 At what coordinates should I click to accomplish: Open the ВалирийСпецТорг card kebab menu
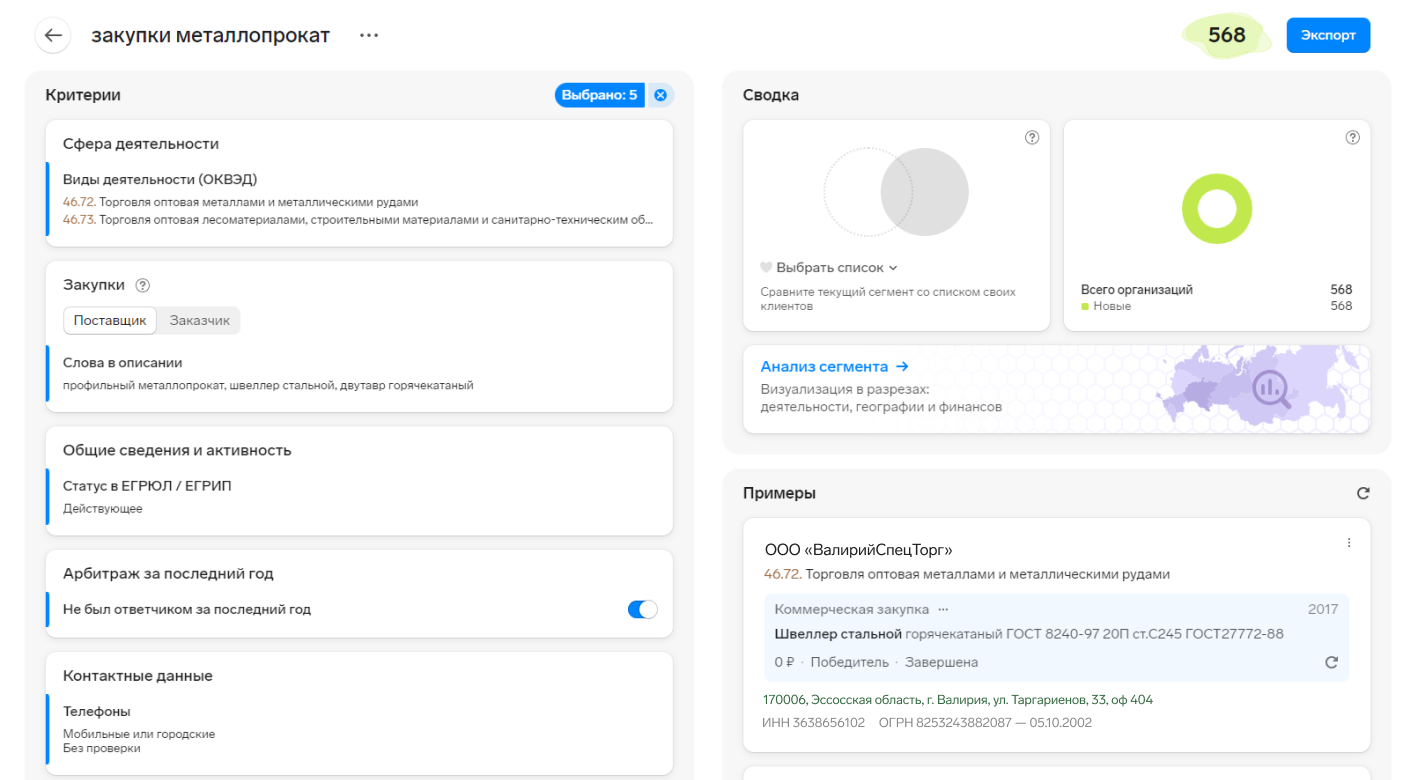(1348, 543)
